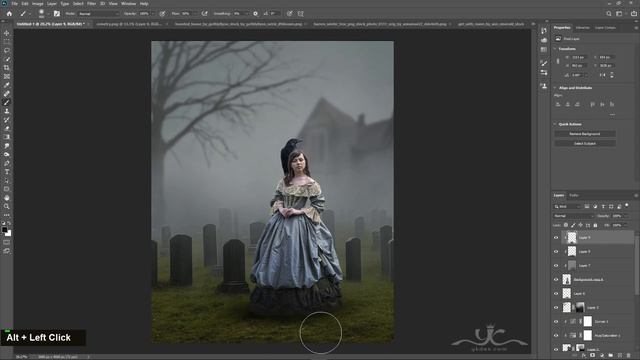Select the Healing Brush tool
640x360 pixels.
tap(7, 94)
